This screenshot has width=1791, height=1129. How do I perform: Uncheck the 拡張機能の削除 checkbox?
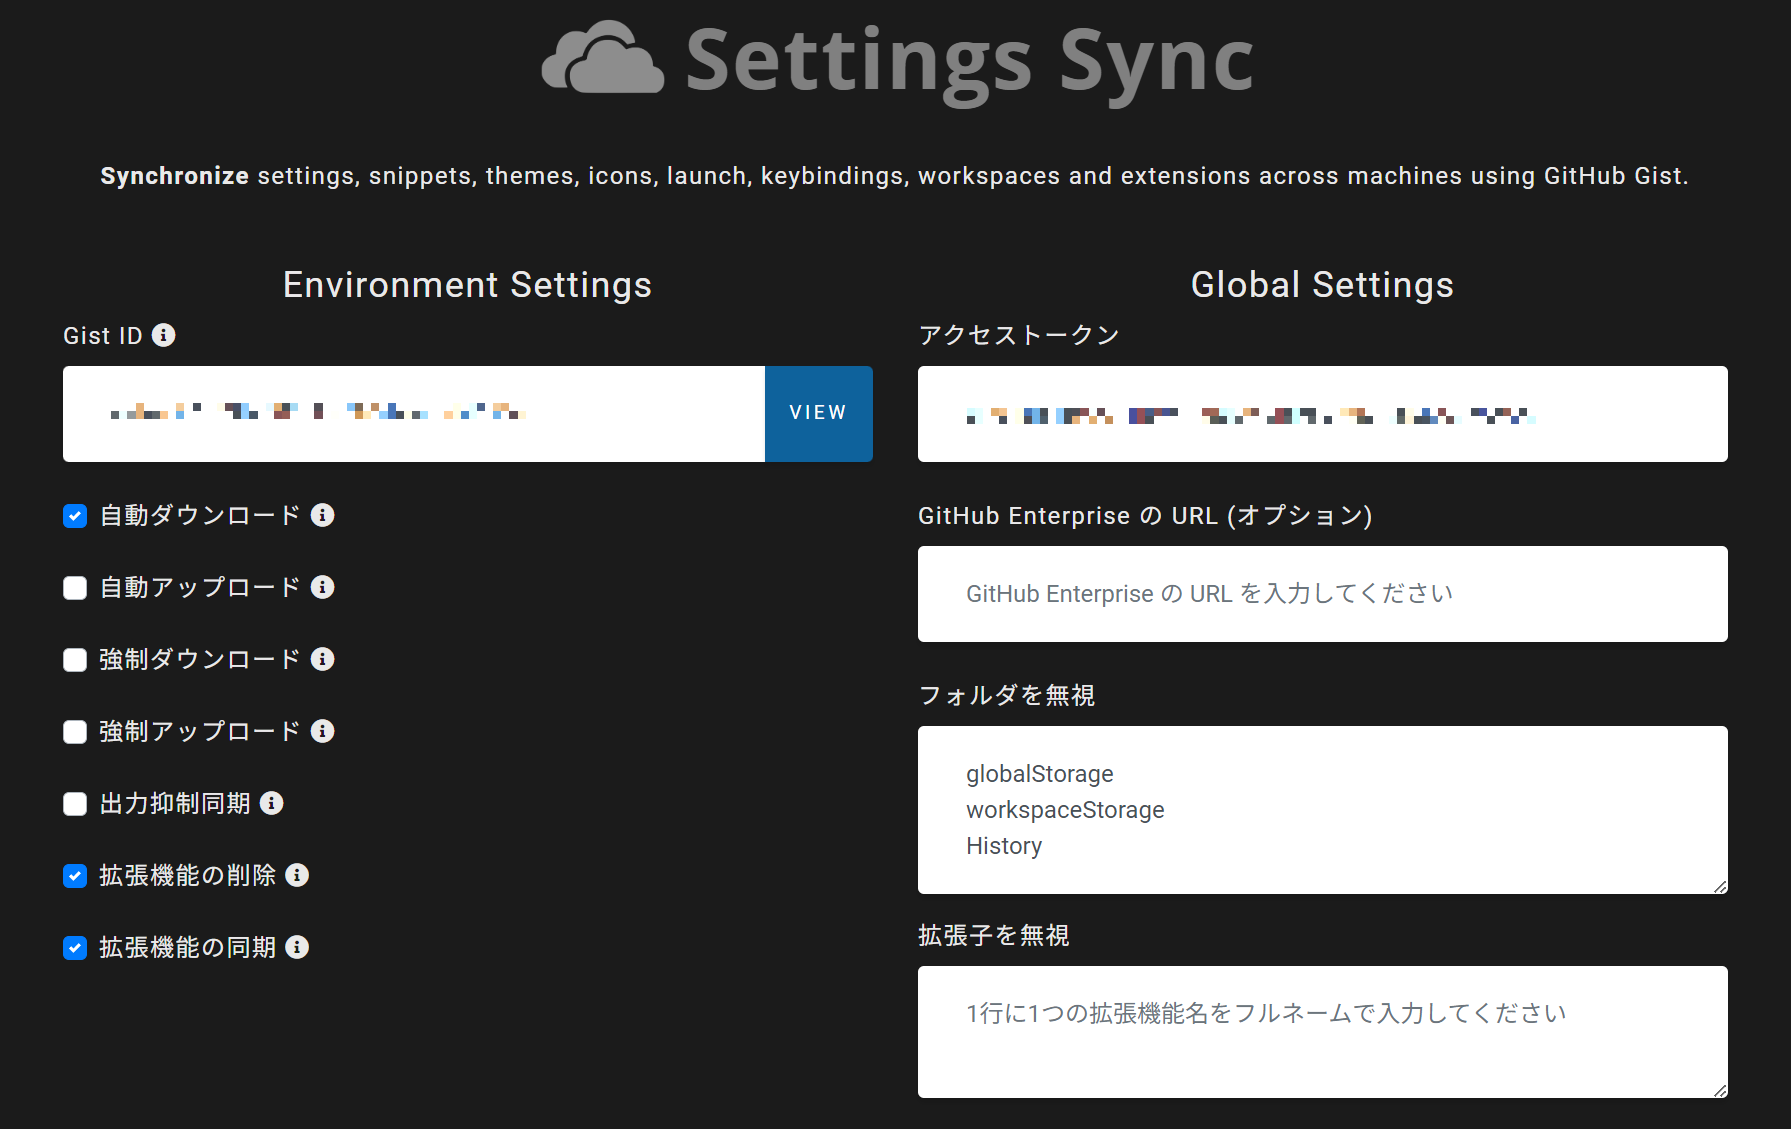pyautogui.click(x=75, y=876)
